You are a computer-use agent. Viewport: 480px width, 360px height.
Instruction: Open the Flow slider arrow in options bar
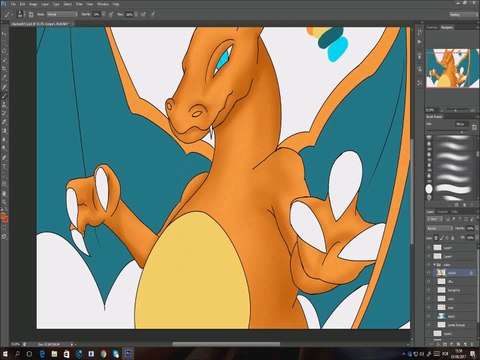pos(135,14)
